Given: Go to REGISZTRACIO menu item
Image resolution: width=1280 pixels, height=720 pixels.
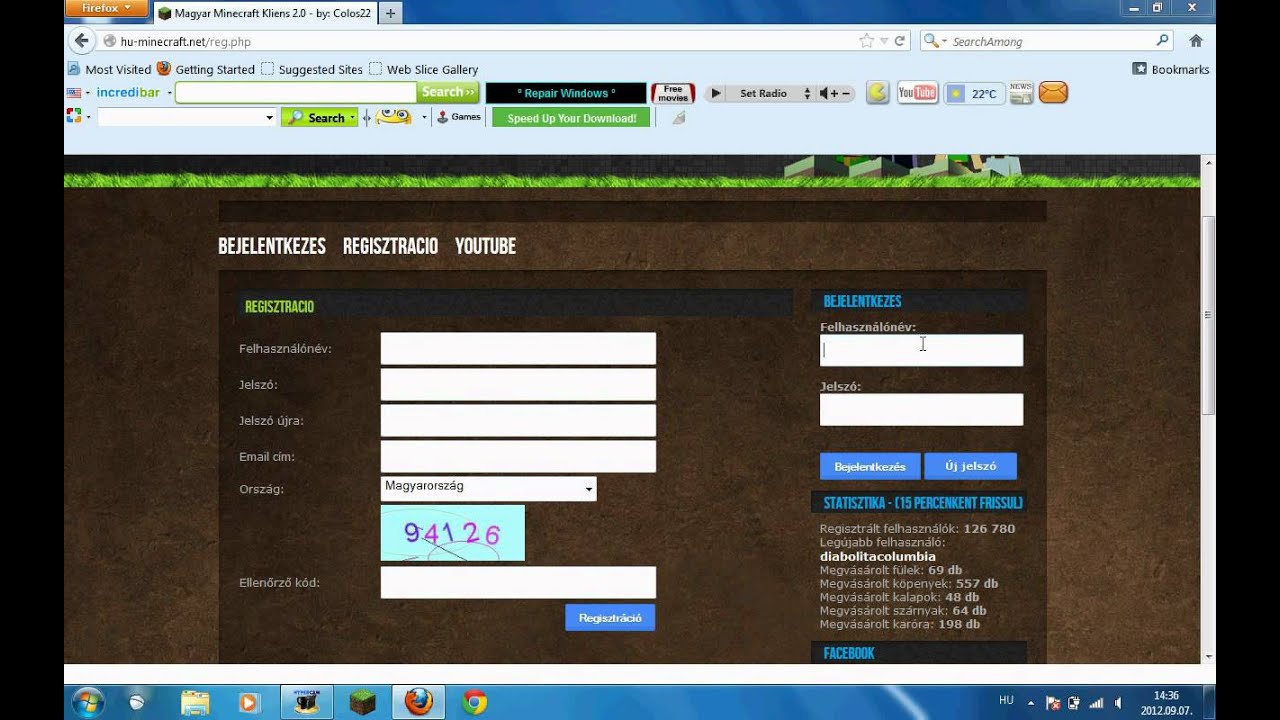Looking at the screenshot, I should point(390,246).
